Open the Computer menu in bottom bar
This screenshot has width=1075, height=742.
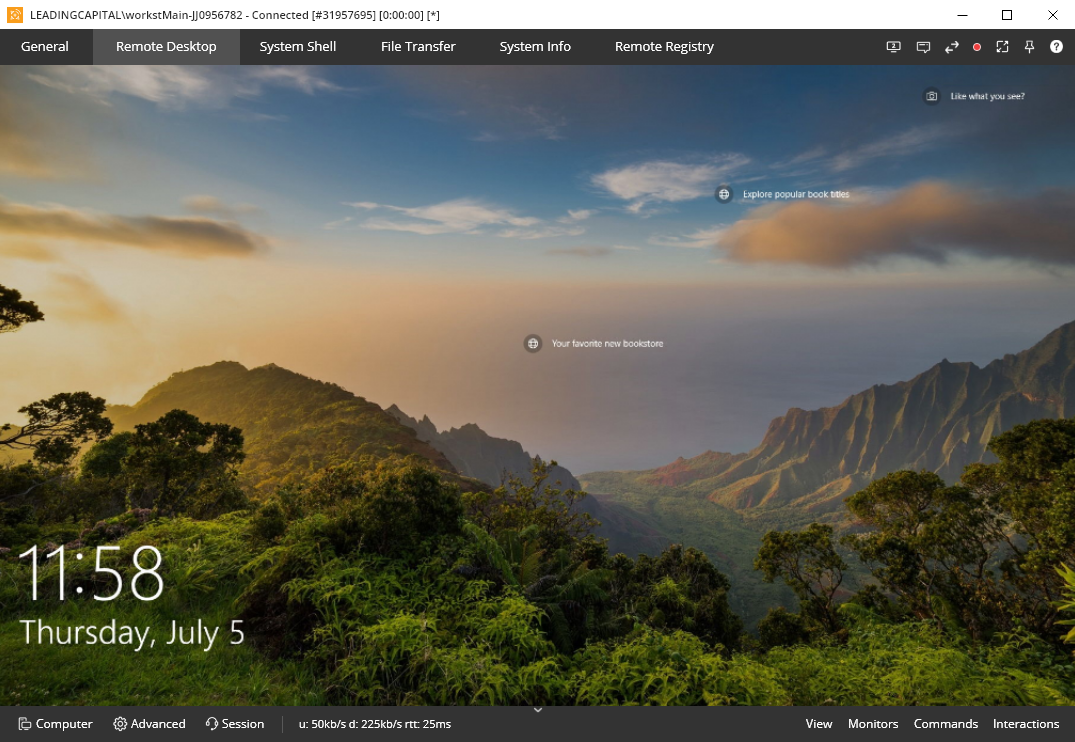(56, 723)
